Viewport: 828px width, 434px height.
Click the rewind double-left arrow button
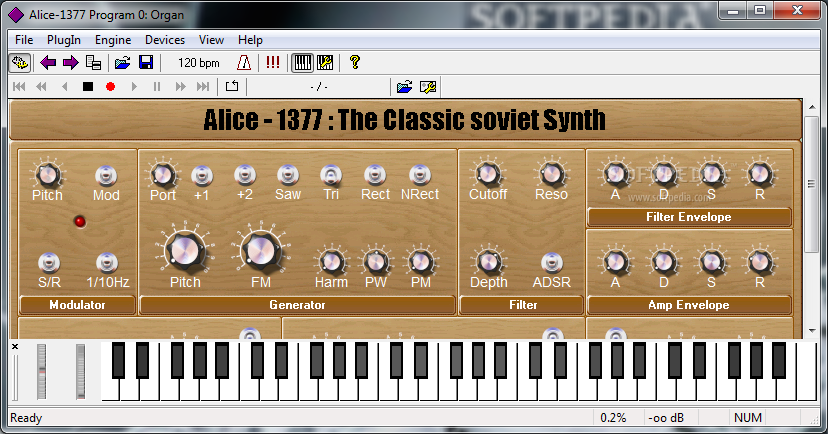point(41,87)
